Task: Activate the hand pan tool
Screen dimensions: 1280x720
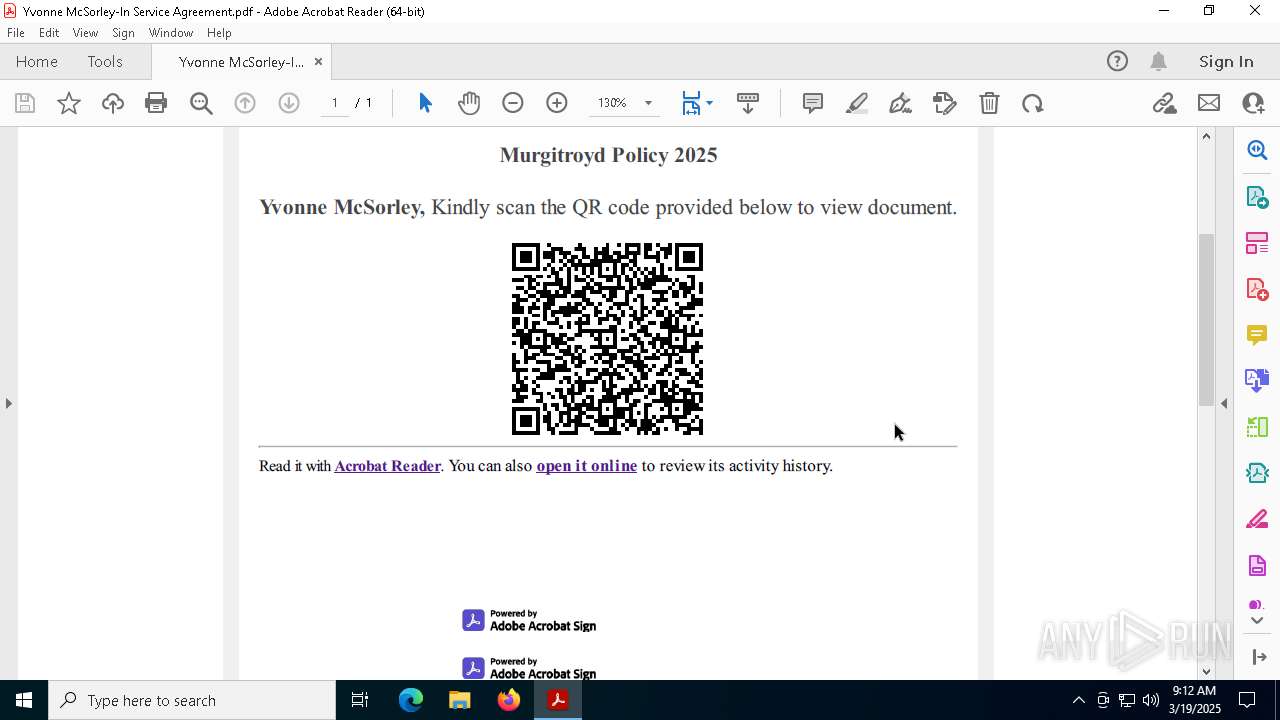Action: (x=469, y=103)
